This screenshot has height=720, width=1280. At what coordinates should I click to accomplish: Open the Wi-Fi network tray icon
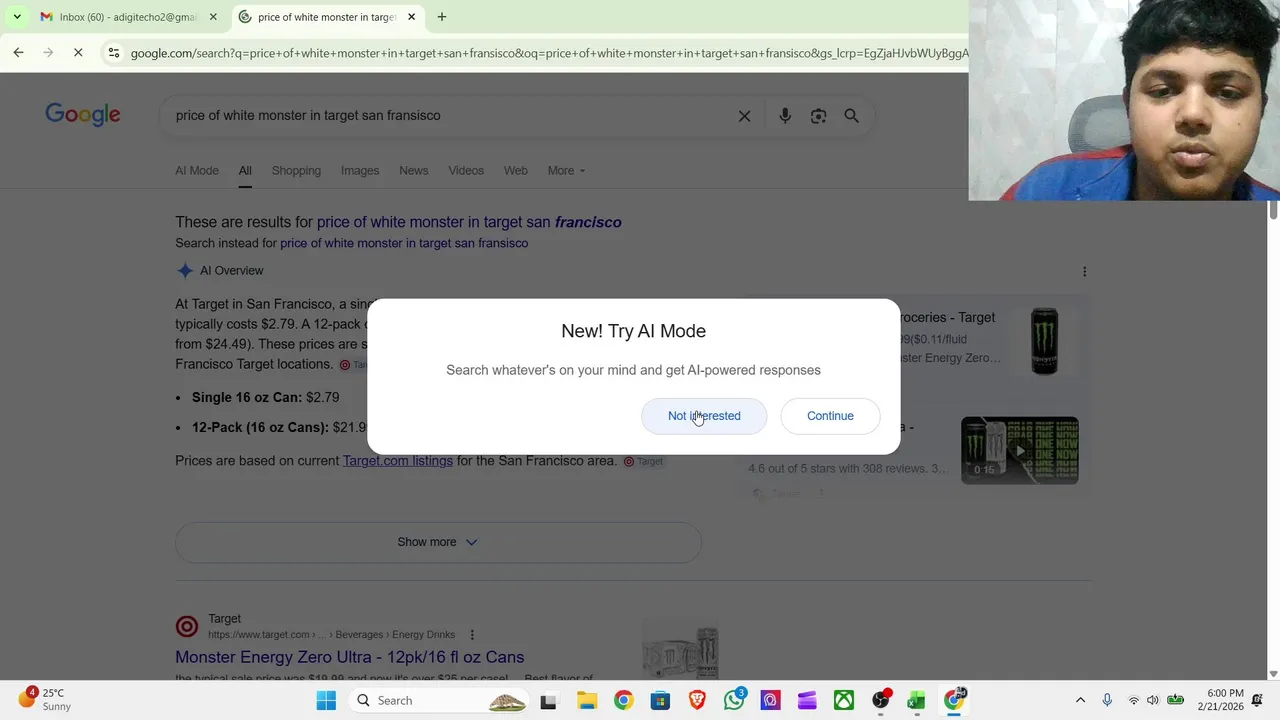(1134, 701)
